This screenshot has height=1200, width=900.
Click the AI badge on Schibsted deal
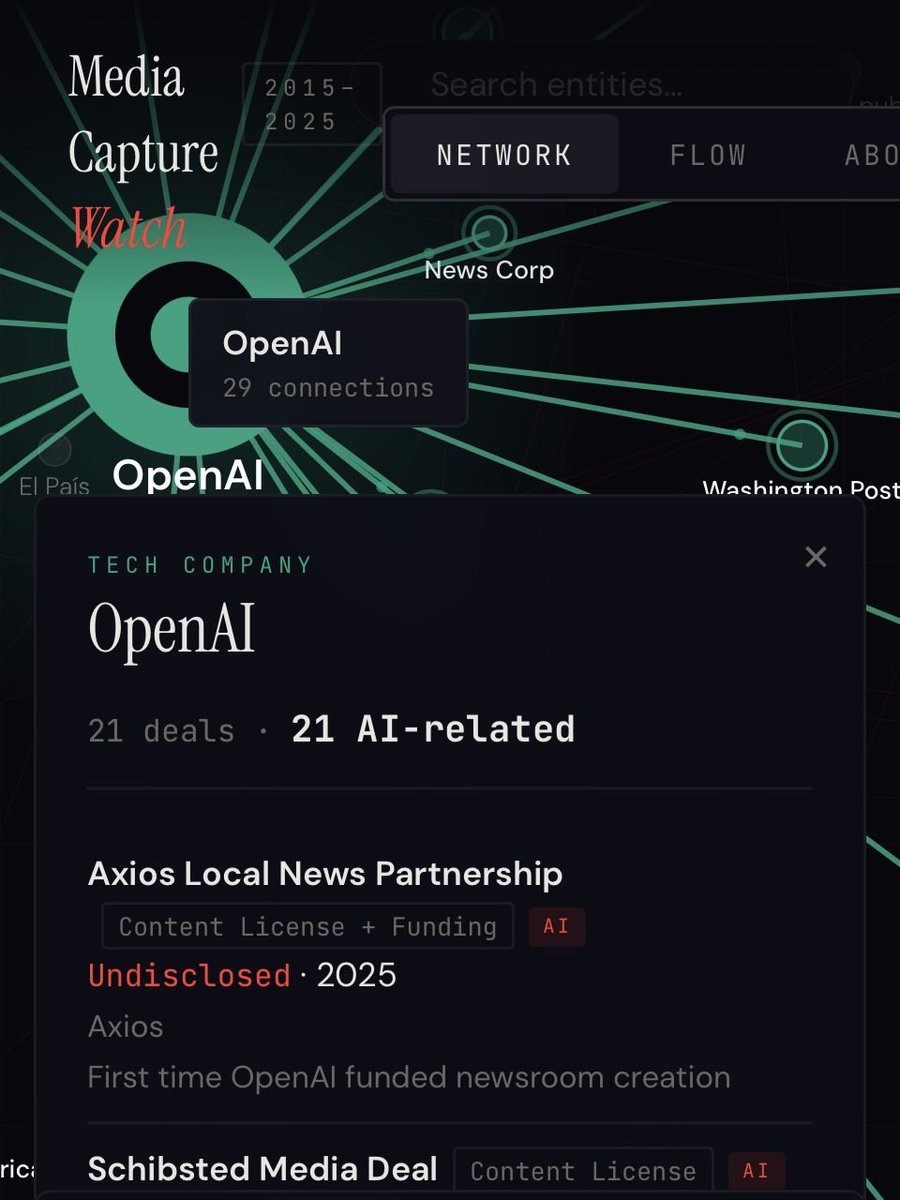tap(756, 1171)
